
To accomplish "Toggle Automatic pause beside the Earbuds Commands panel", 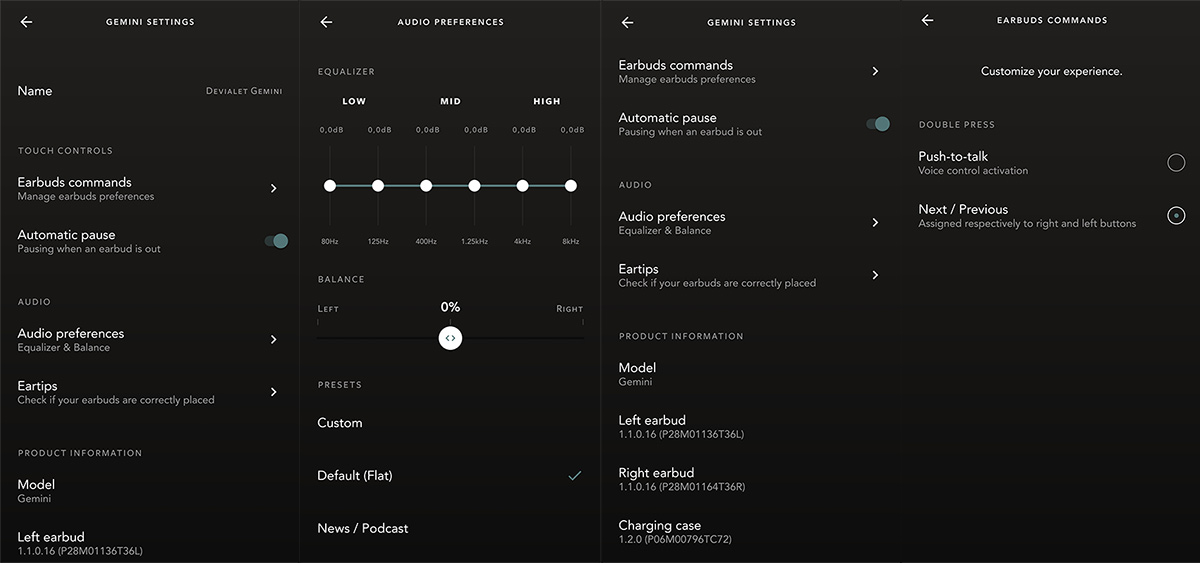I will point(878,124).
